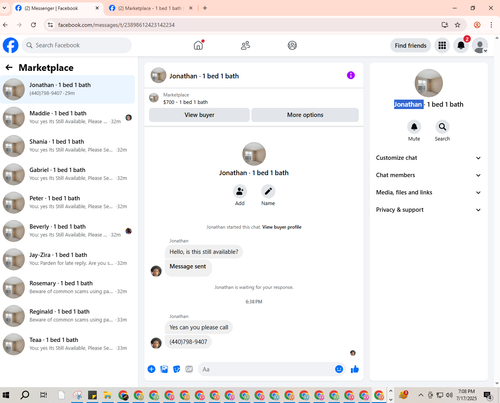Send a thumbs up like
Image resolution: width=500 pixels, height=403 pixels.
click(x=355, y=369)
